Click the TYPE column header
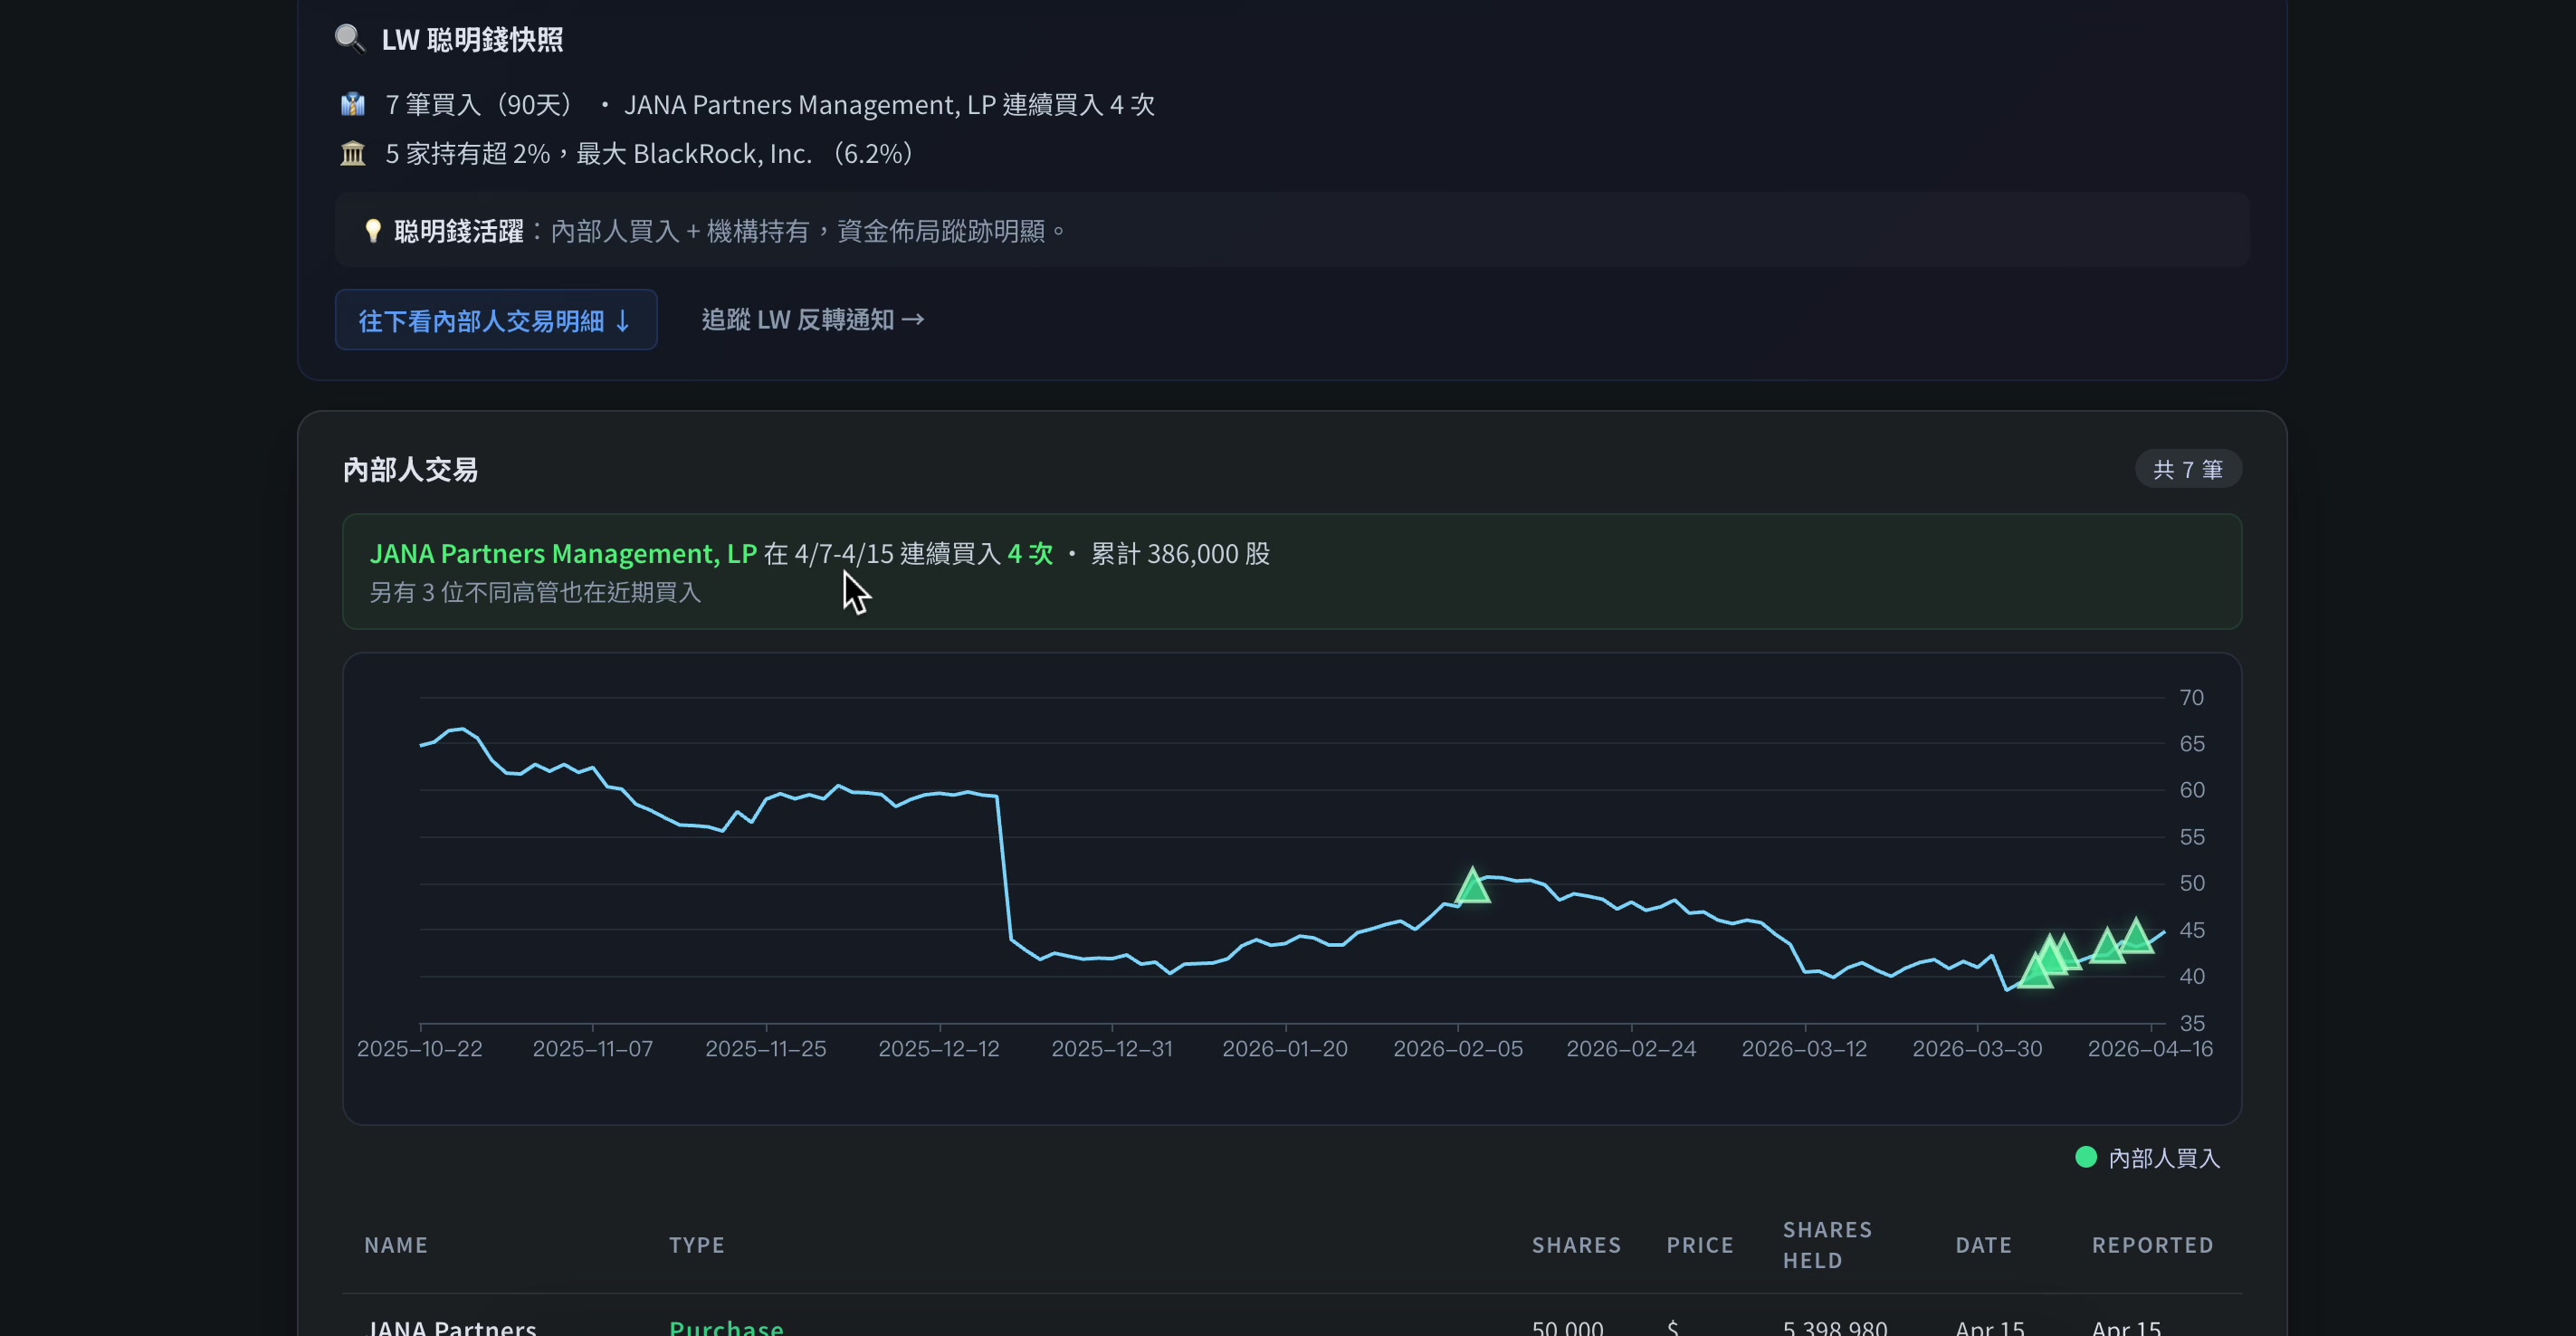Viewport: 2576px width, 1336px height. click(x=697, y=1245)
